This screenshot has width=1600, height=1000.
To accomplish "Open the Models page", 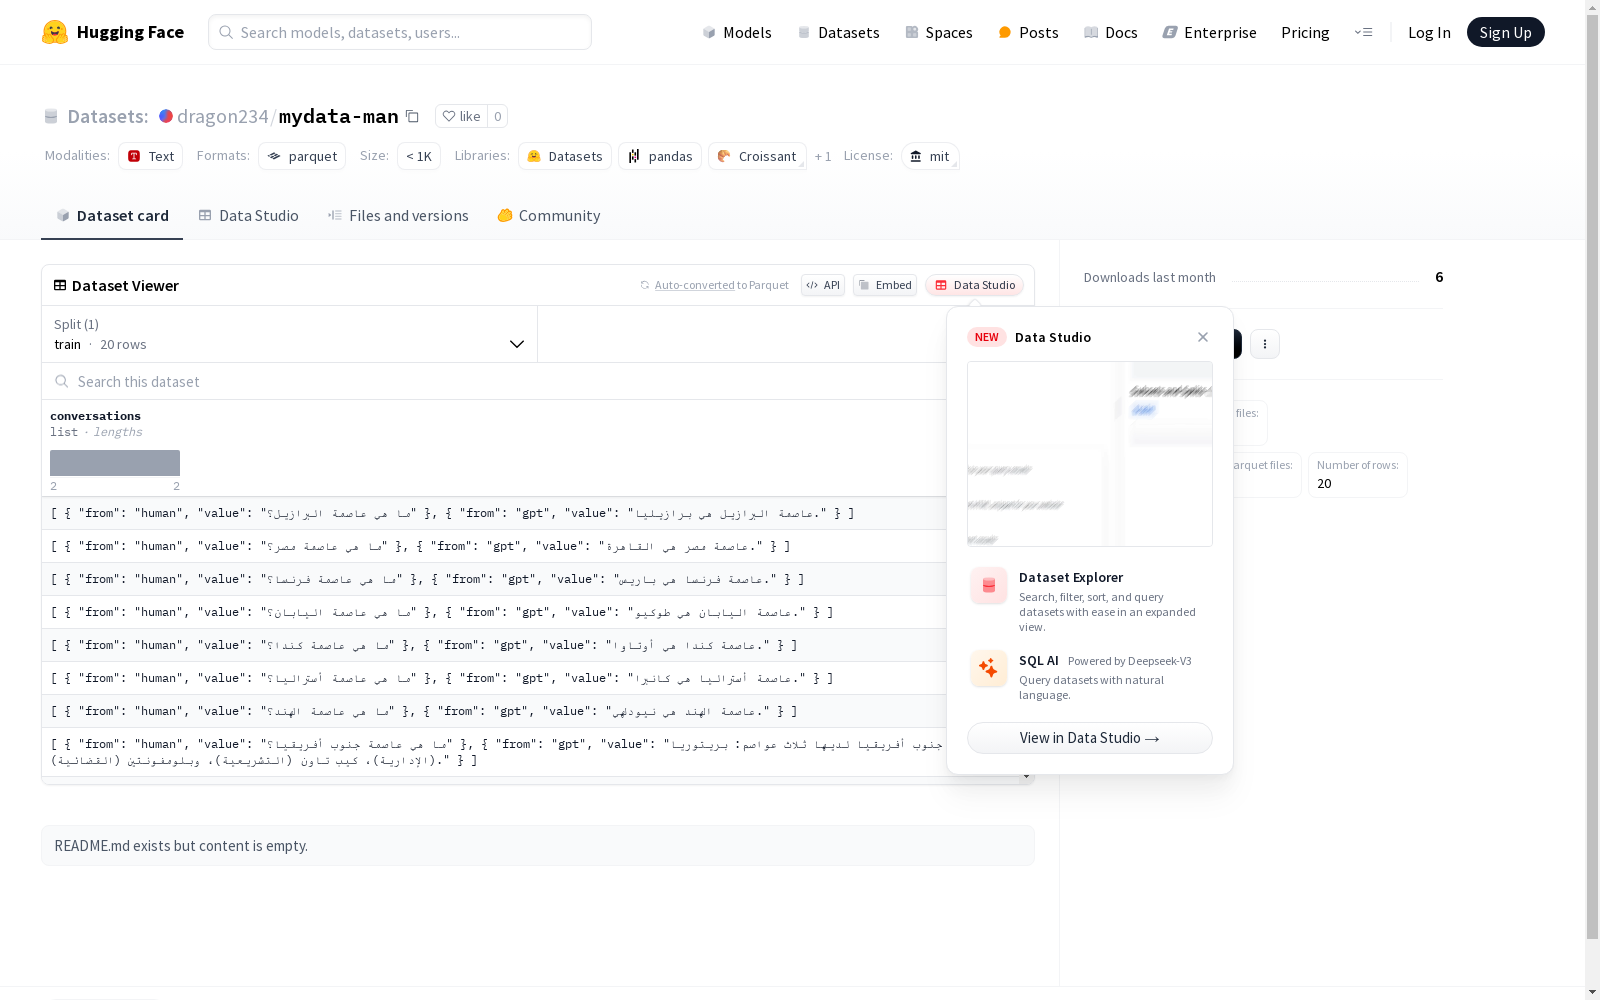I will [737, 32].
